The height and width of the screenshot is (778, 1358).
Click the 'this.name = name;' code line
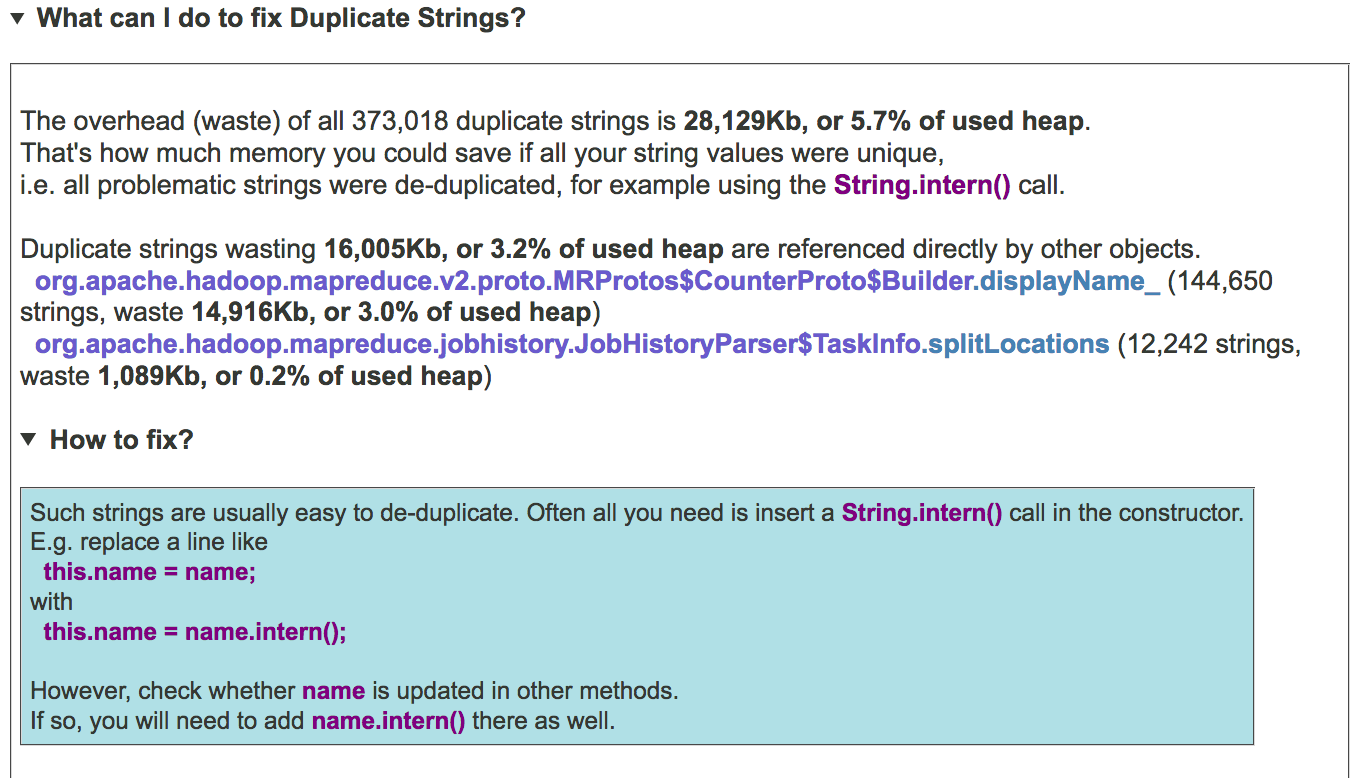[150, 572]
